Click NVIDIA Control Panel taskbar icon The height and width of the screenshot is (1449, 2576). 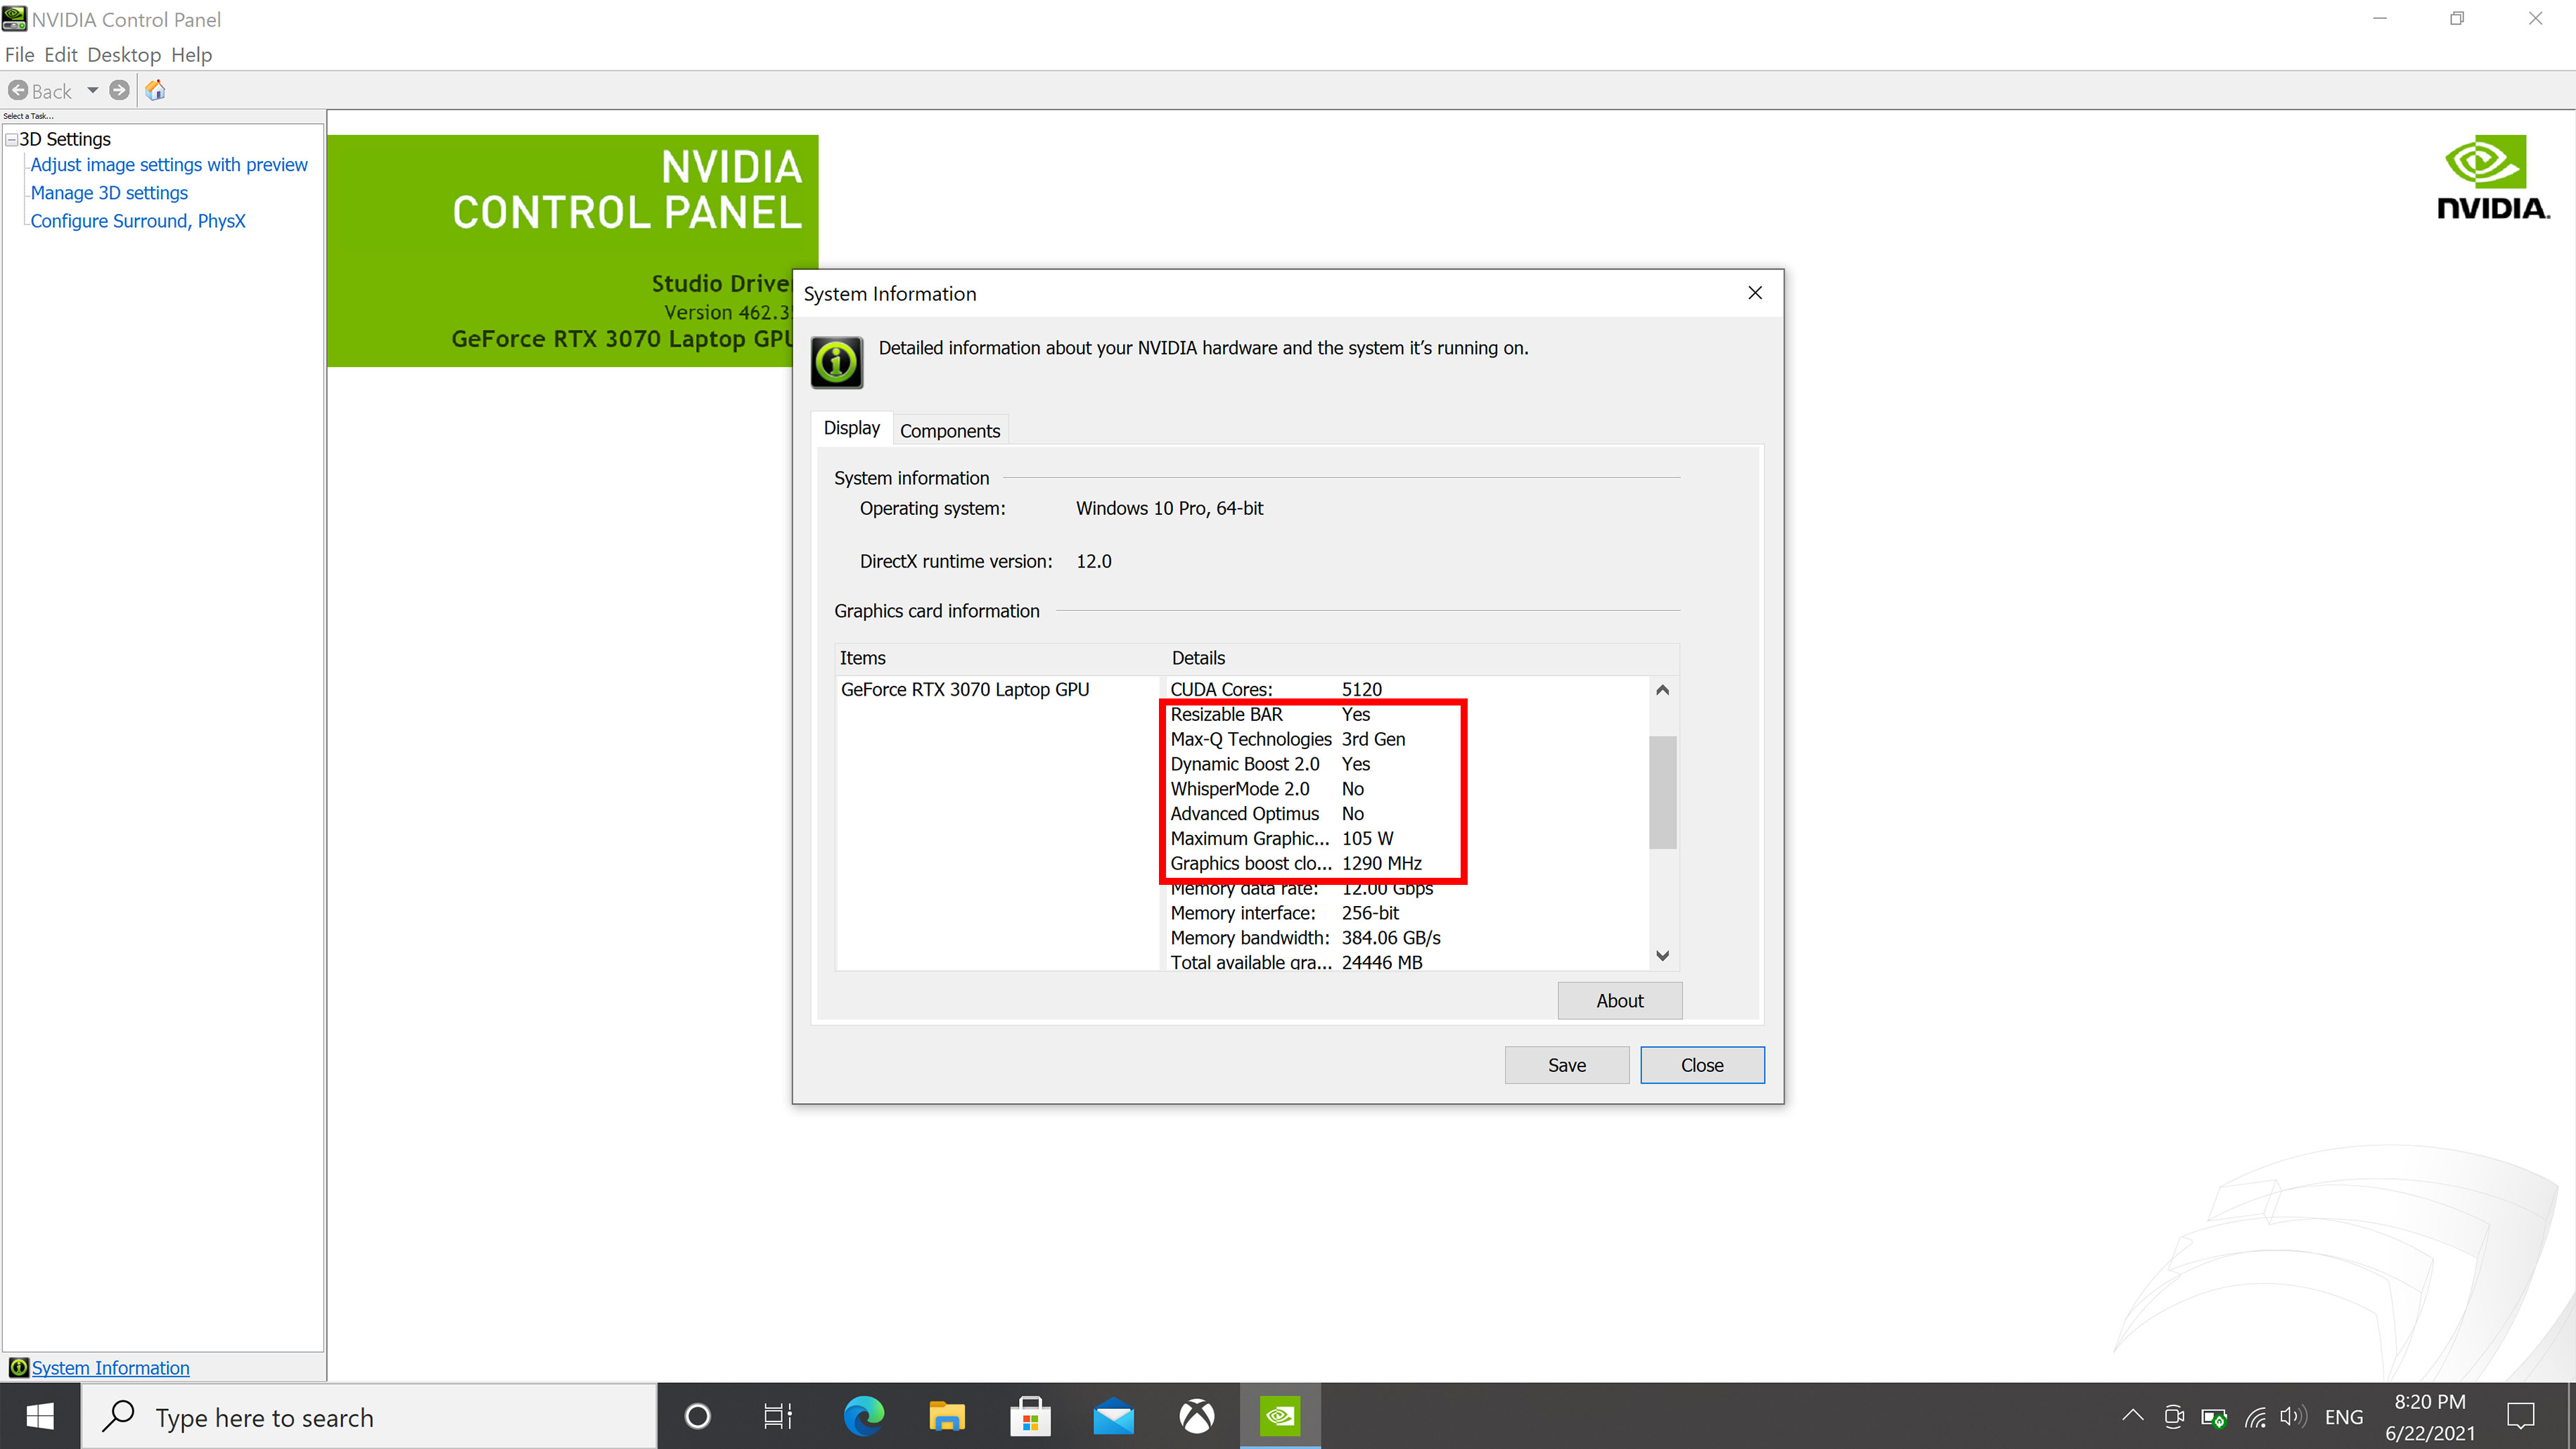[x=1280, y=1417]
